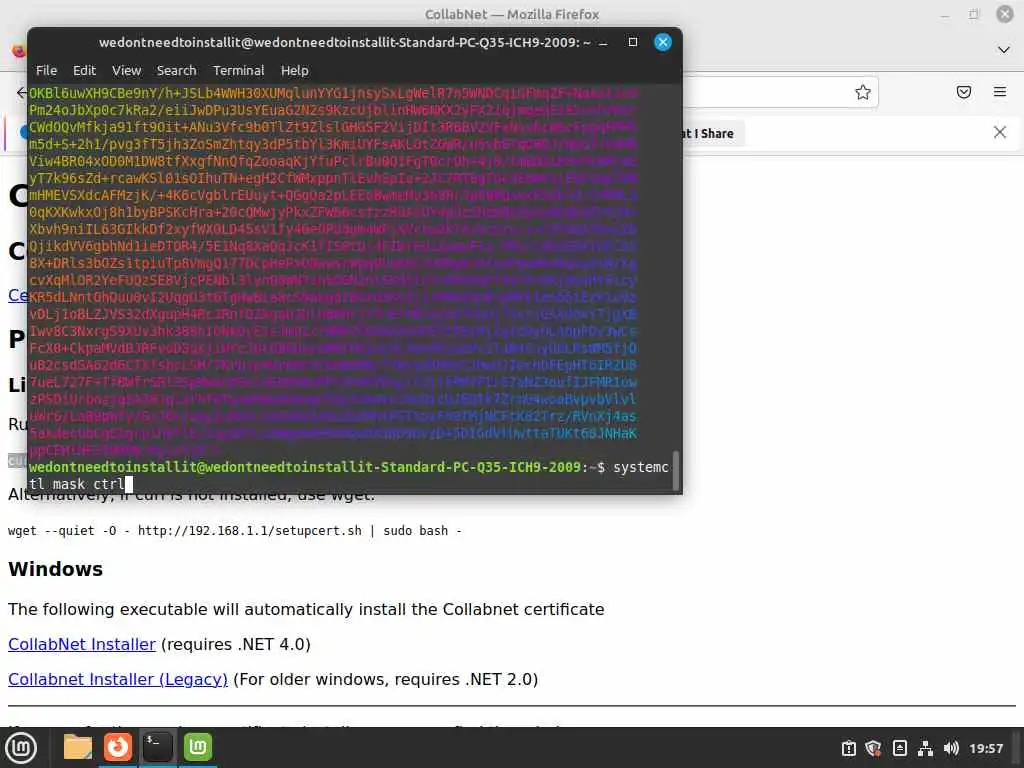Close the terminal window
This screenshot has height=768, width=1024.
663,42
